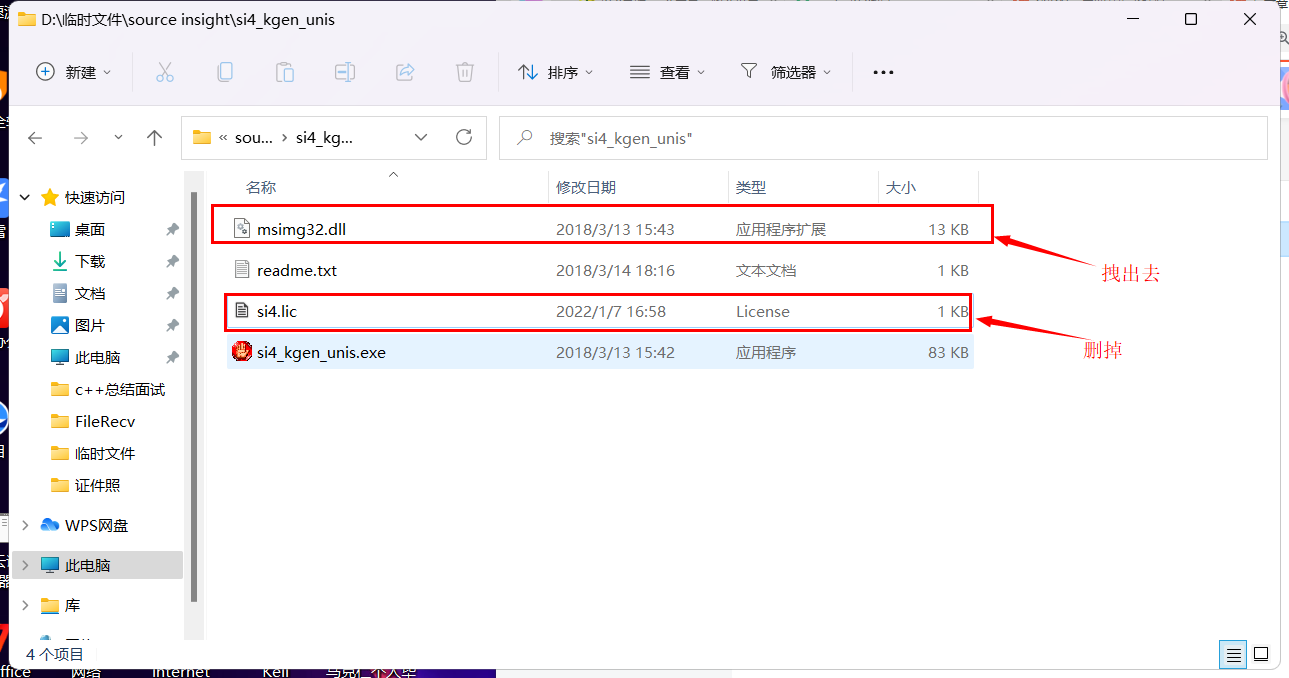1289x678 pixels.
Task: Click the Refresh icon next to the address bar
Action: [x=463, y=137]
